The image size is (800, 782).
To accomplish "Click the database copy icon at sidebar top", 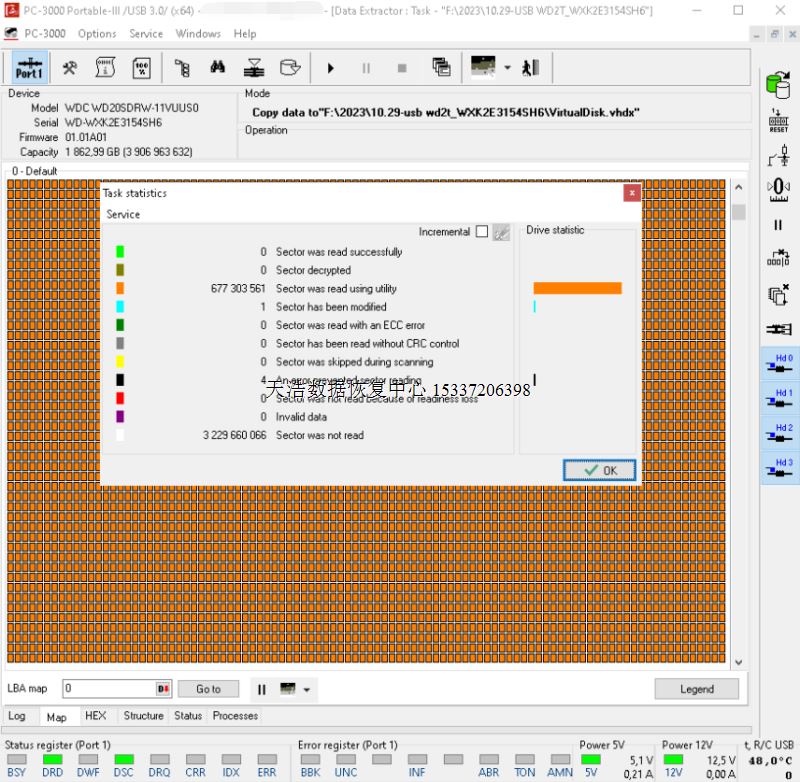I will tap(778, 83).
